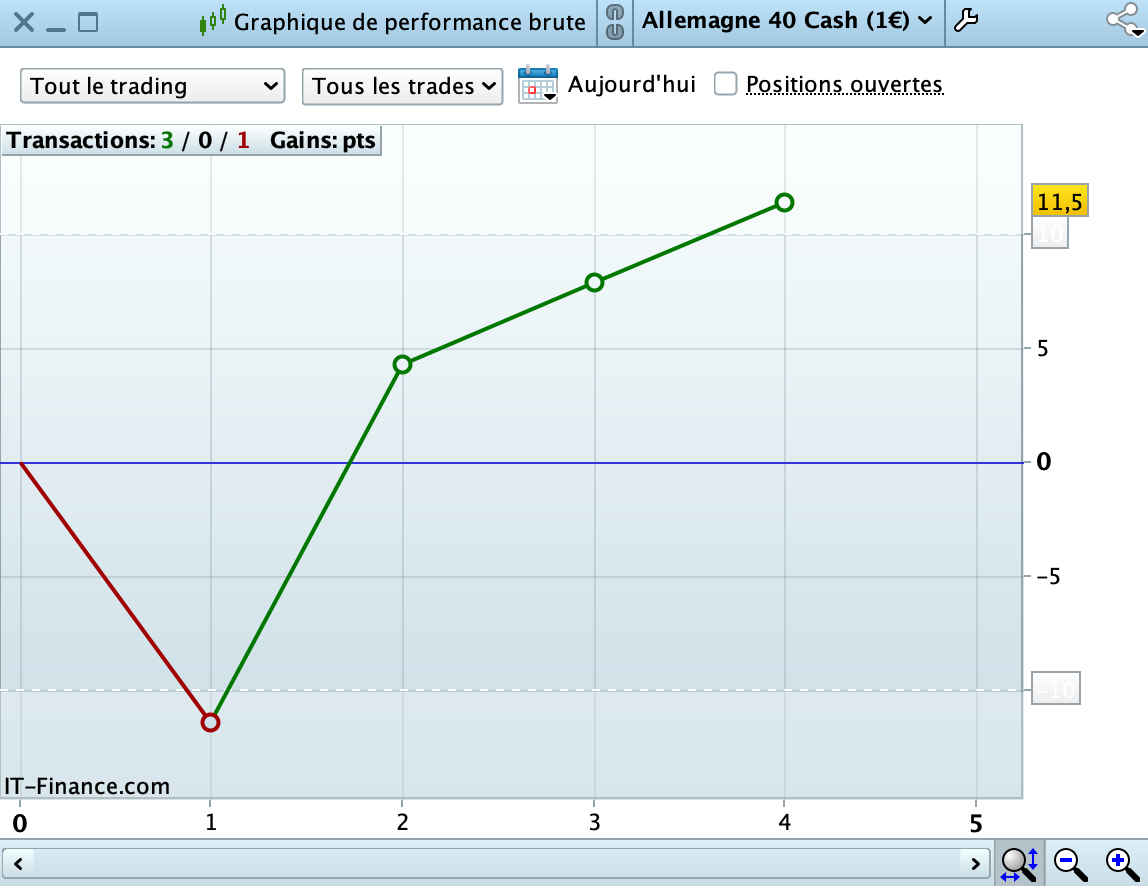Viewport: 1148px width, 886px height.
Task: Click the red losing trade point at 1
Action: click(x=210, y=723)
